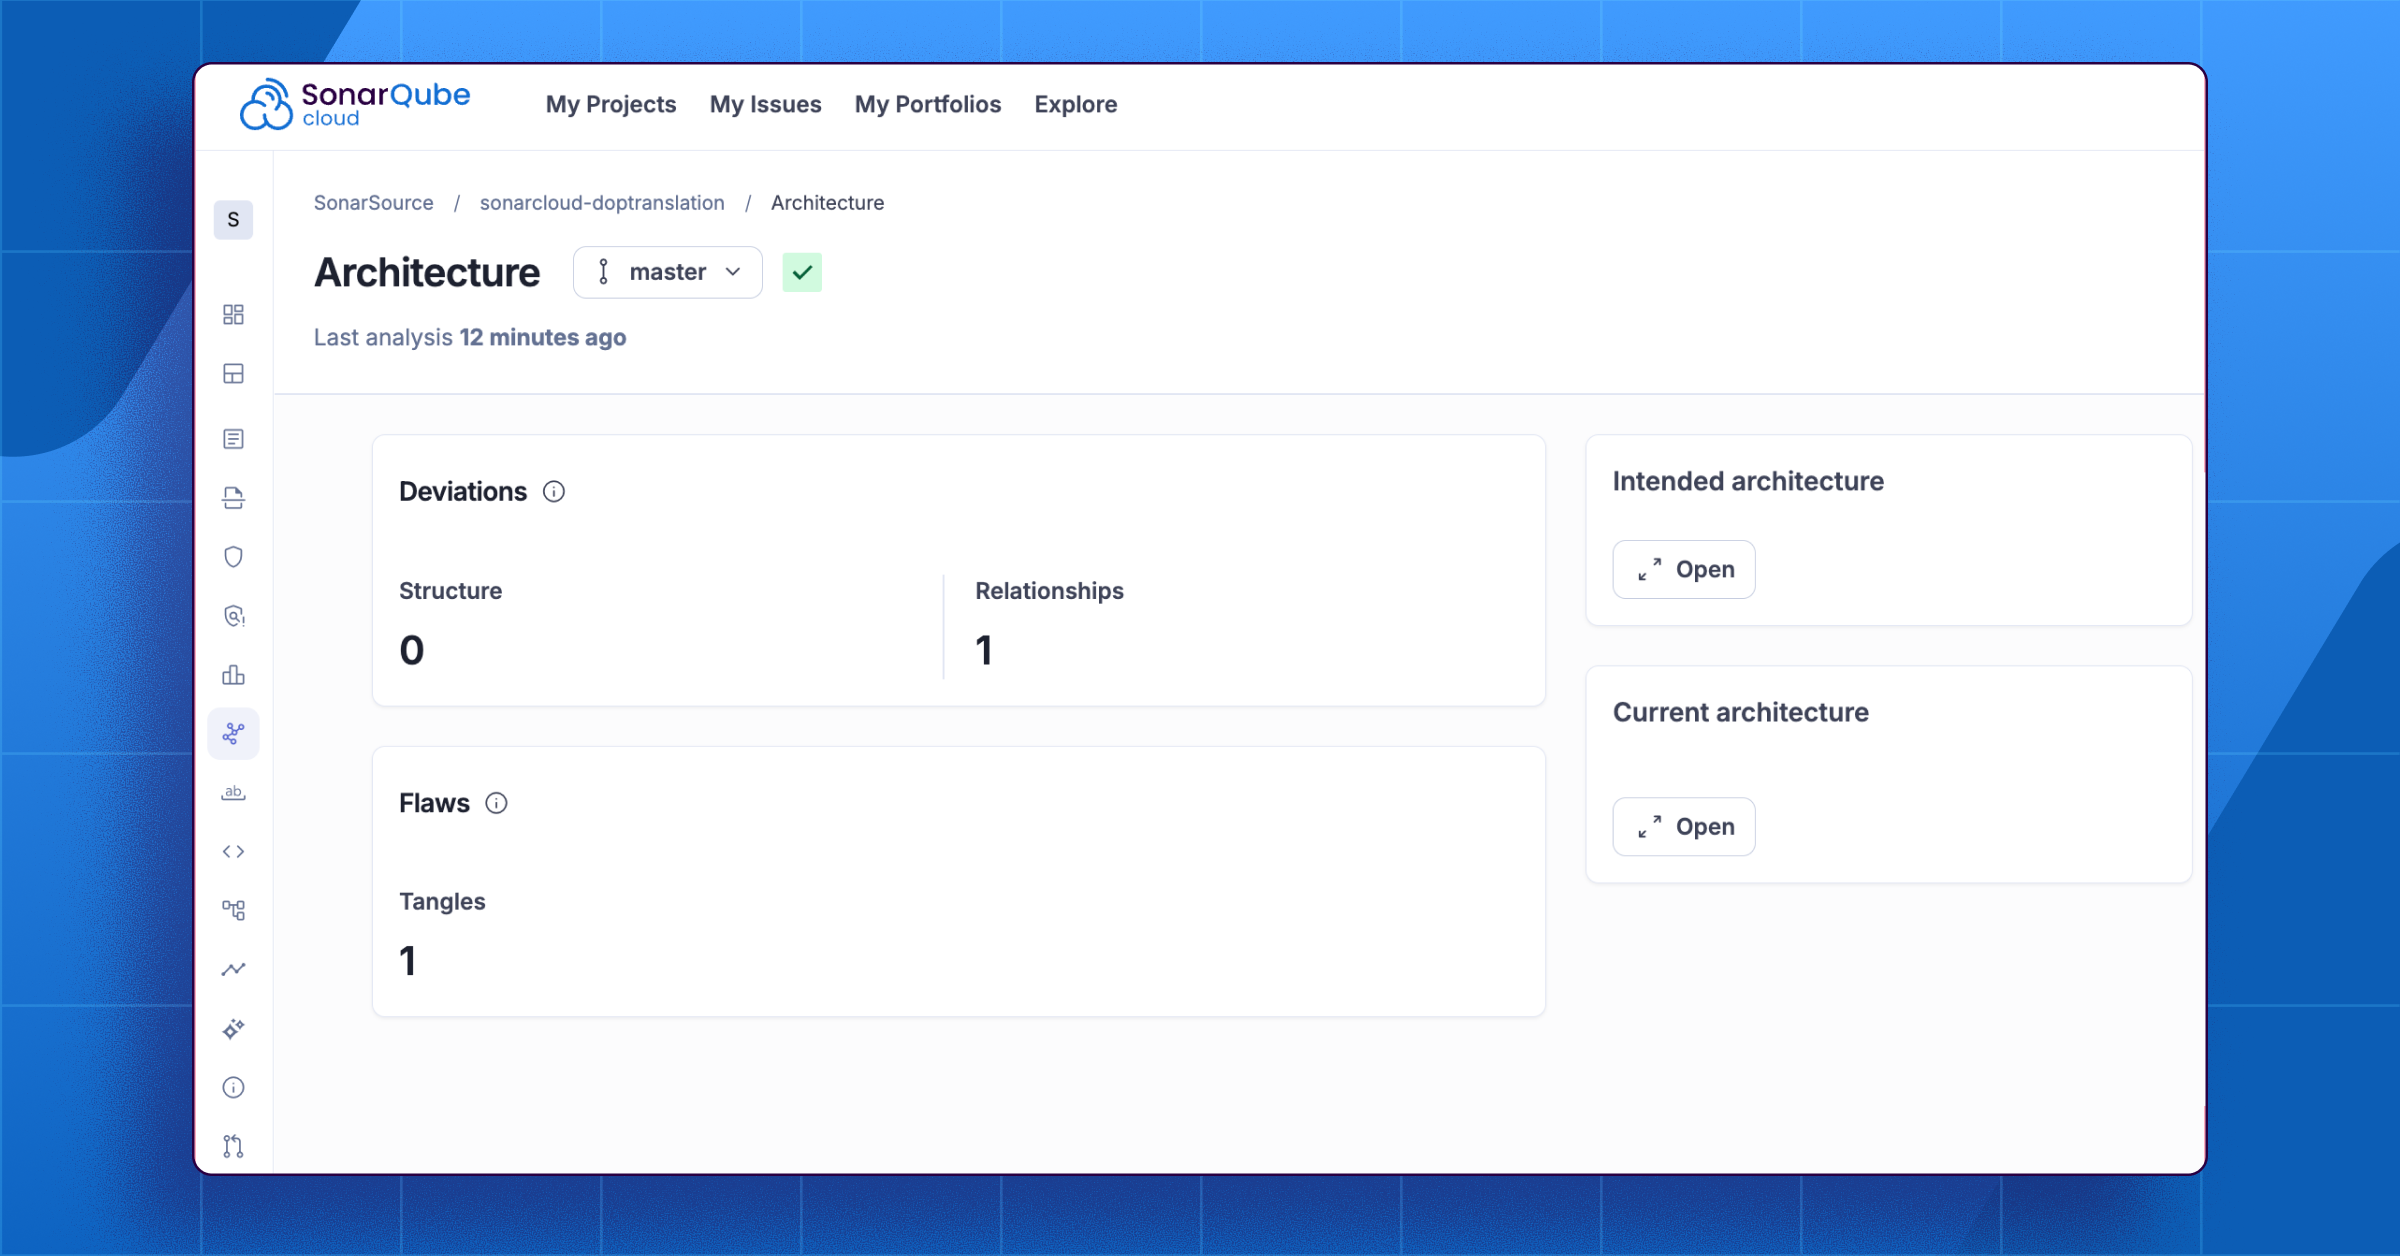Click the S organization avatar in sidebar
The image size is (2400, 1256).
pos(233,220)
